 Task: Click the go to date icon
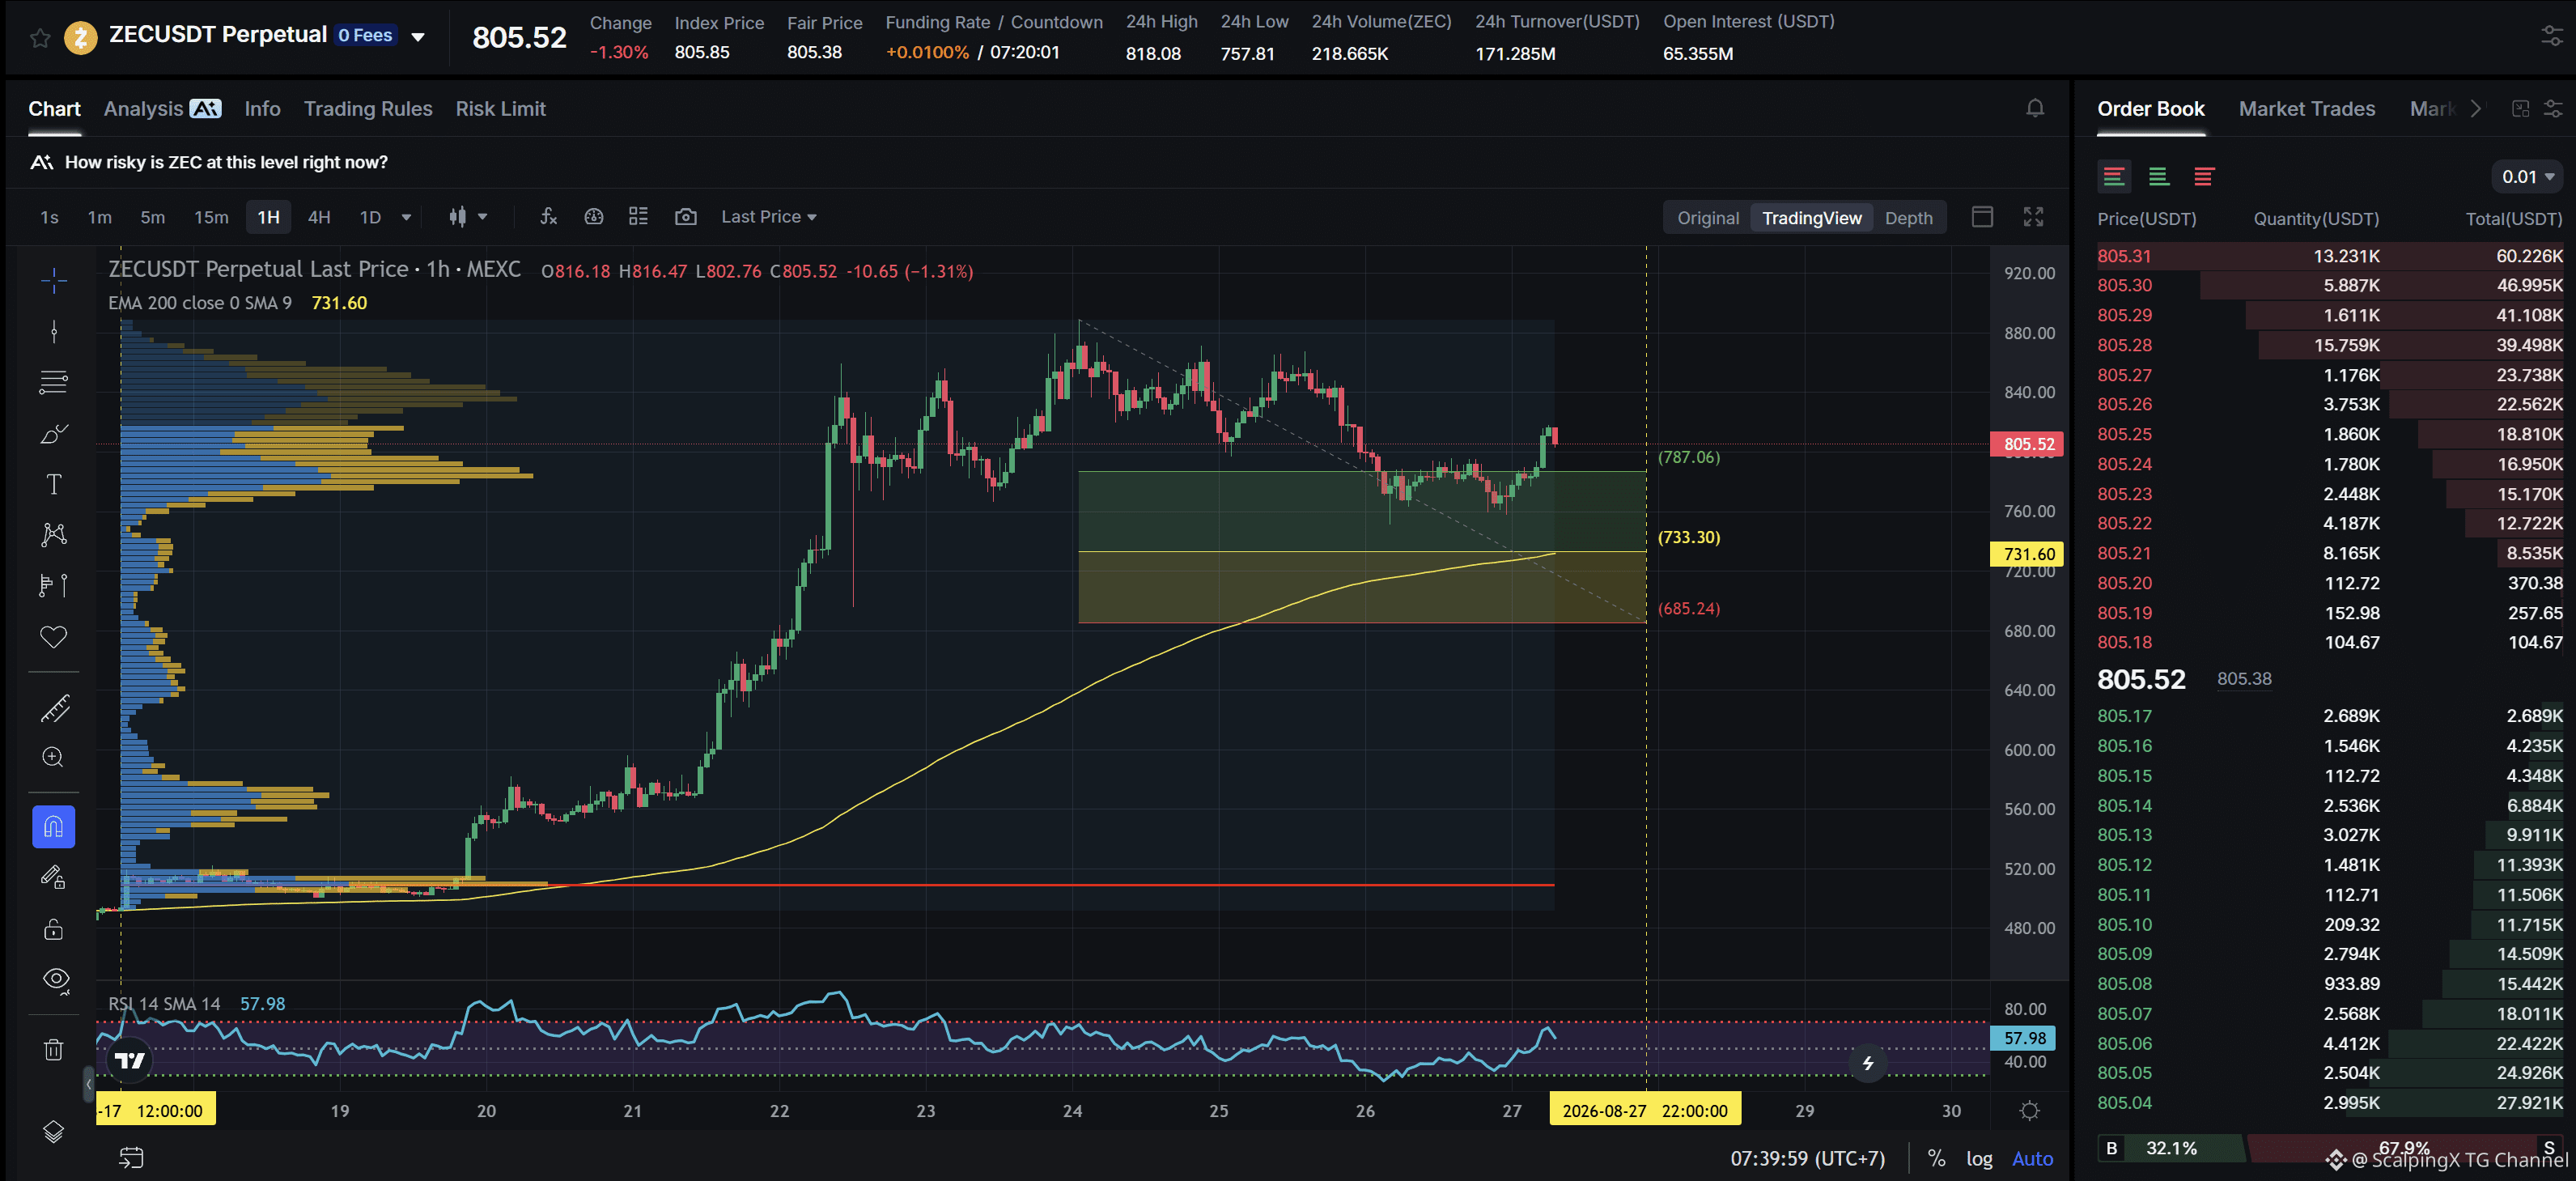click(131, 1158)
